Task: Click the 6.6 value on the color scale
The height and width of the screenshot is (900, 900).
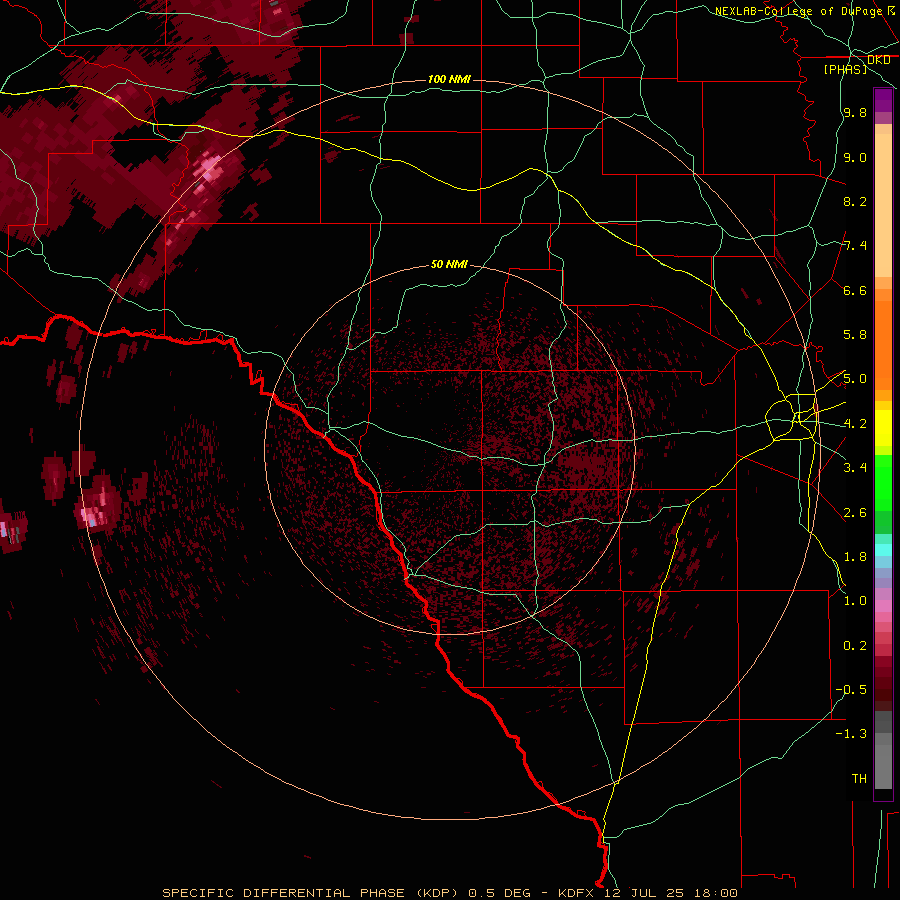Action: 855,290
